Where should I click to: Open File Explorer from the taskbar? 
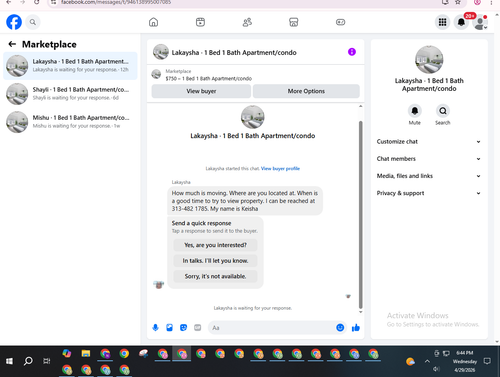tap(86, 353)
